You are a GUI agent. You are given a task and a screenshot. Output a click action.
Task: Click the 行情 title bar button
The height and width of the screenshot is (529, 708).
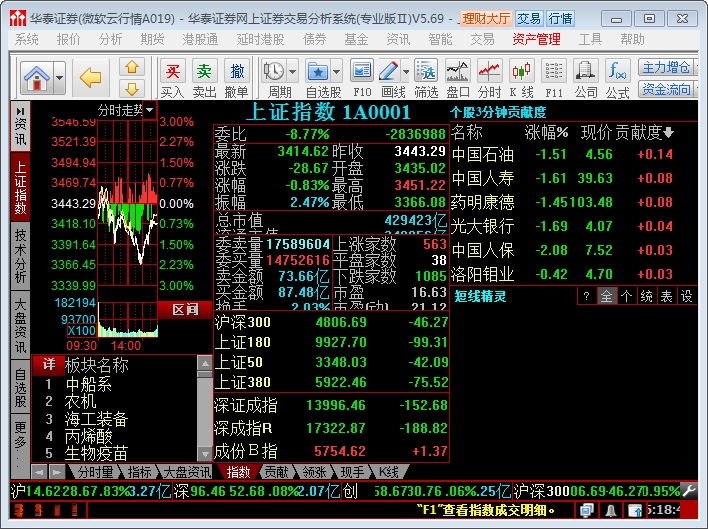tap(560, 19)
